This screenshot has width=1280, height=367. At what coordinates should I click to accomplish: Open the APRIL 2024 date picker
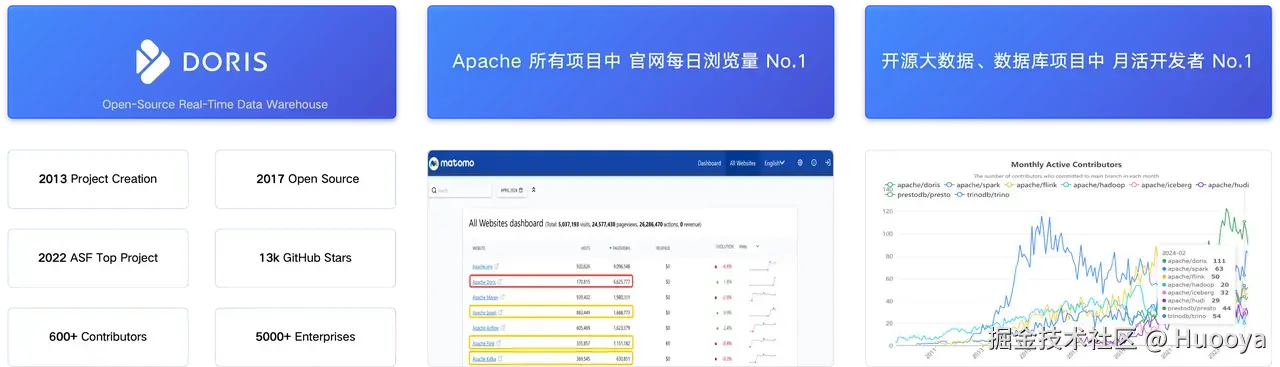(x=512, y=190)
